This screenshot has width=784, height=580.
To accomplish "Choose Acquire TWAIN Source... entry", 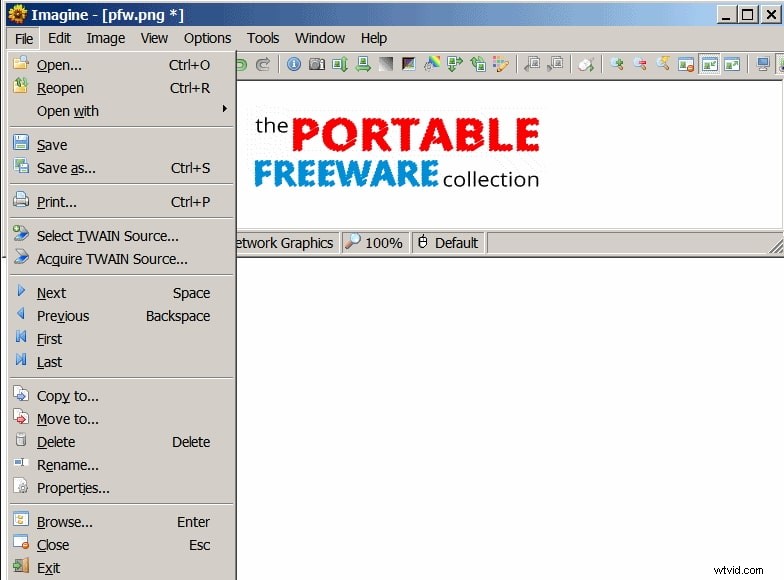I will coord(122,259).
